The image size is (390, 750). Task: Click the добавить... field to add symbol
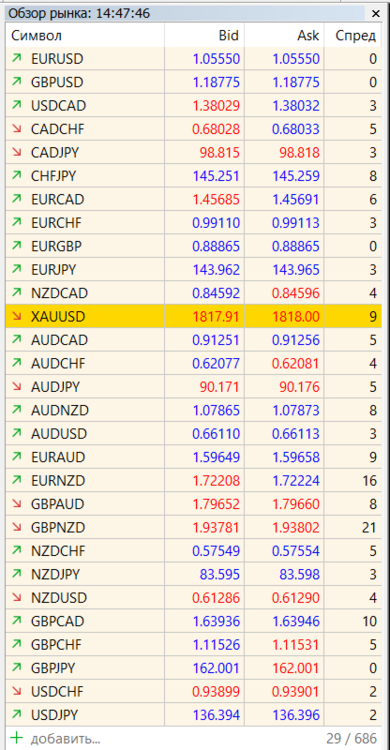click(x=66, y=738)
